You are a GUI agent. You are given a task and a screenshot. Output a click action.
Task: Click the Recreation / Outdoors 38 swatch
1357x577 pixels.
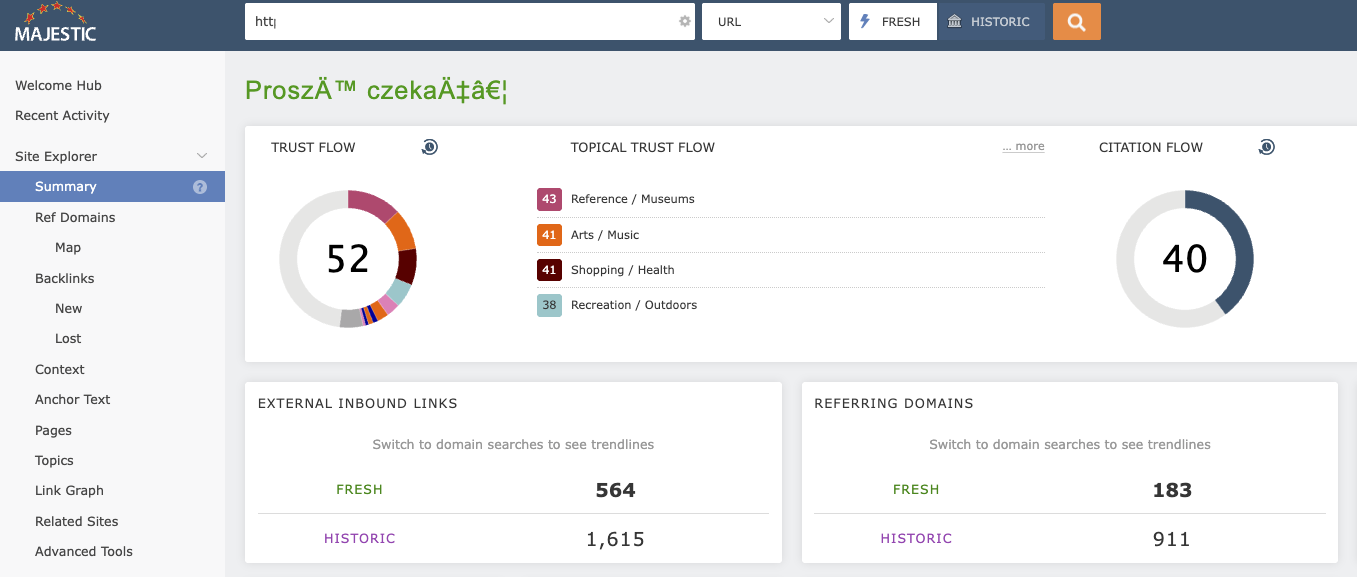tap(549, 305)
